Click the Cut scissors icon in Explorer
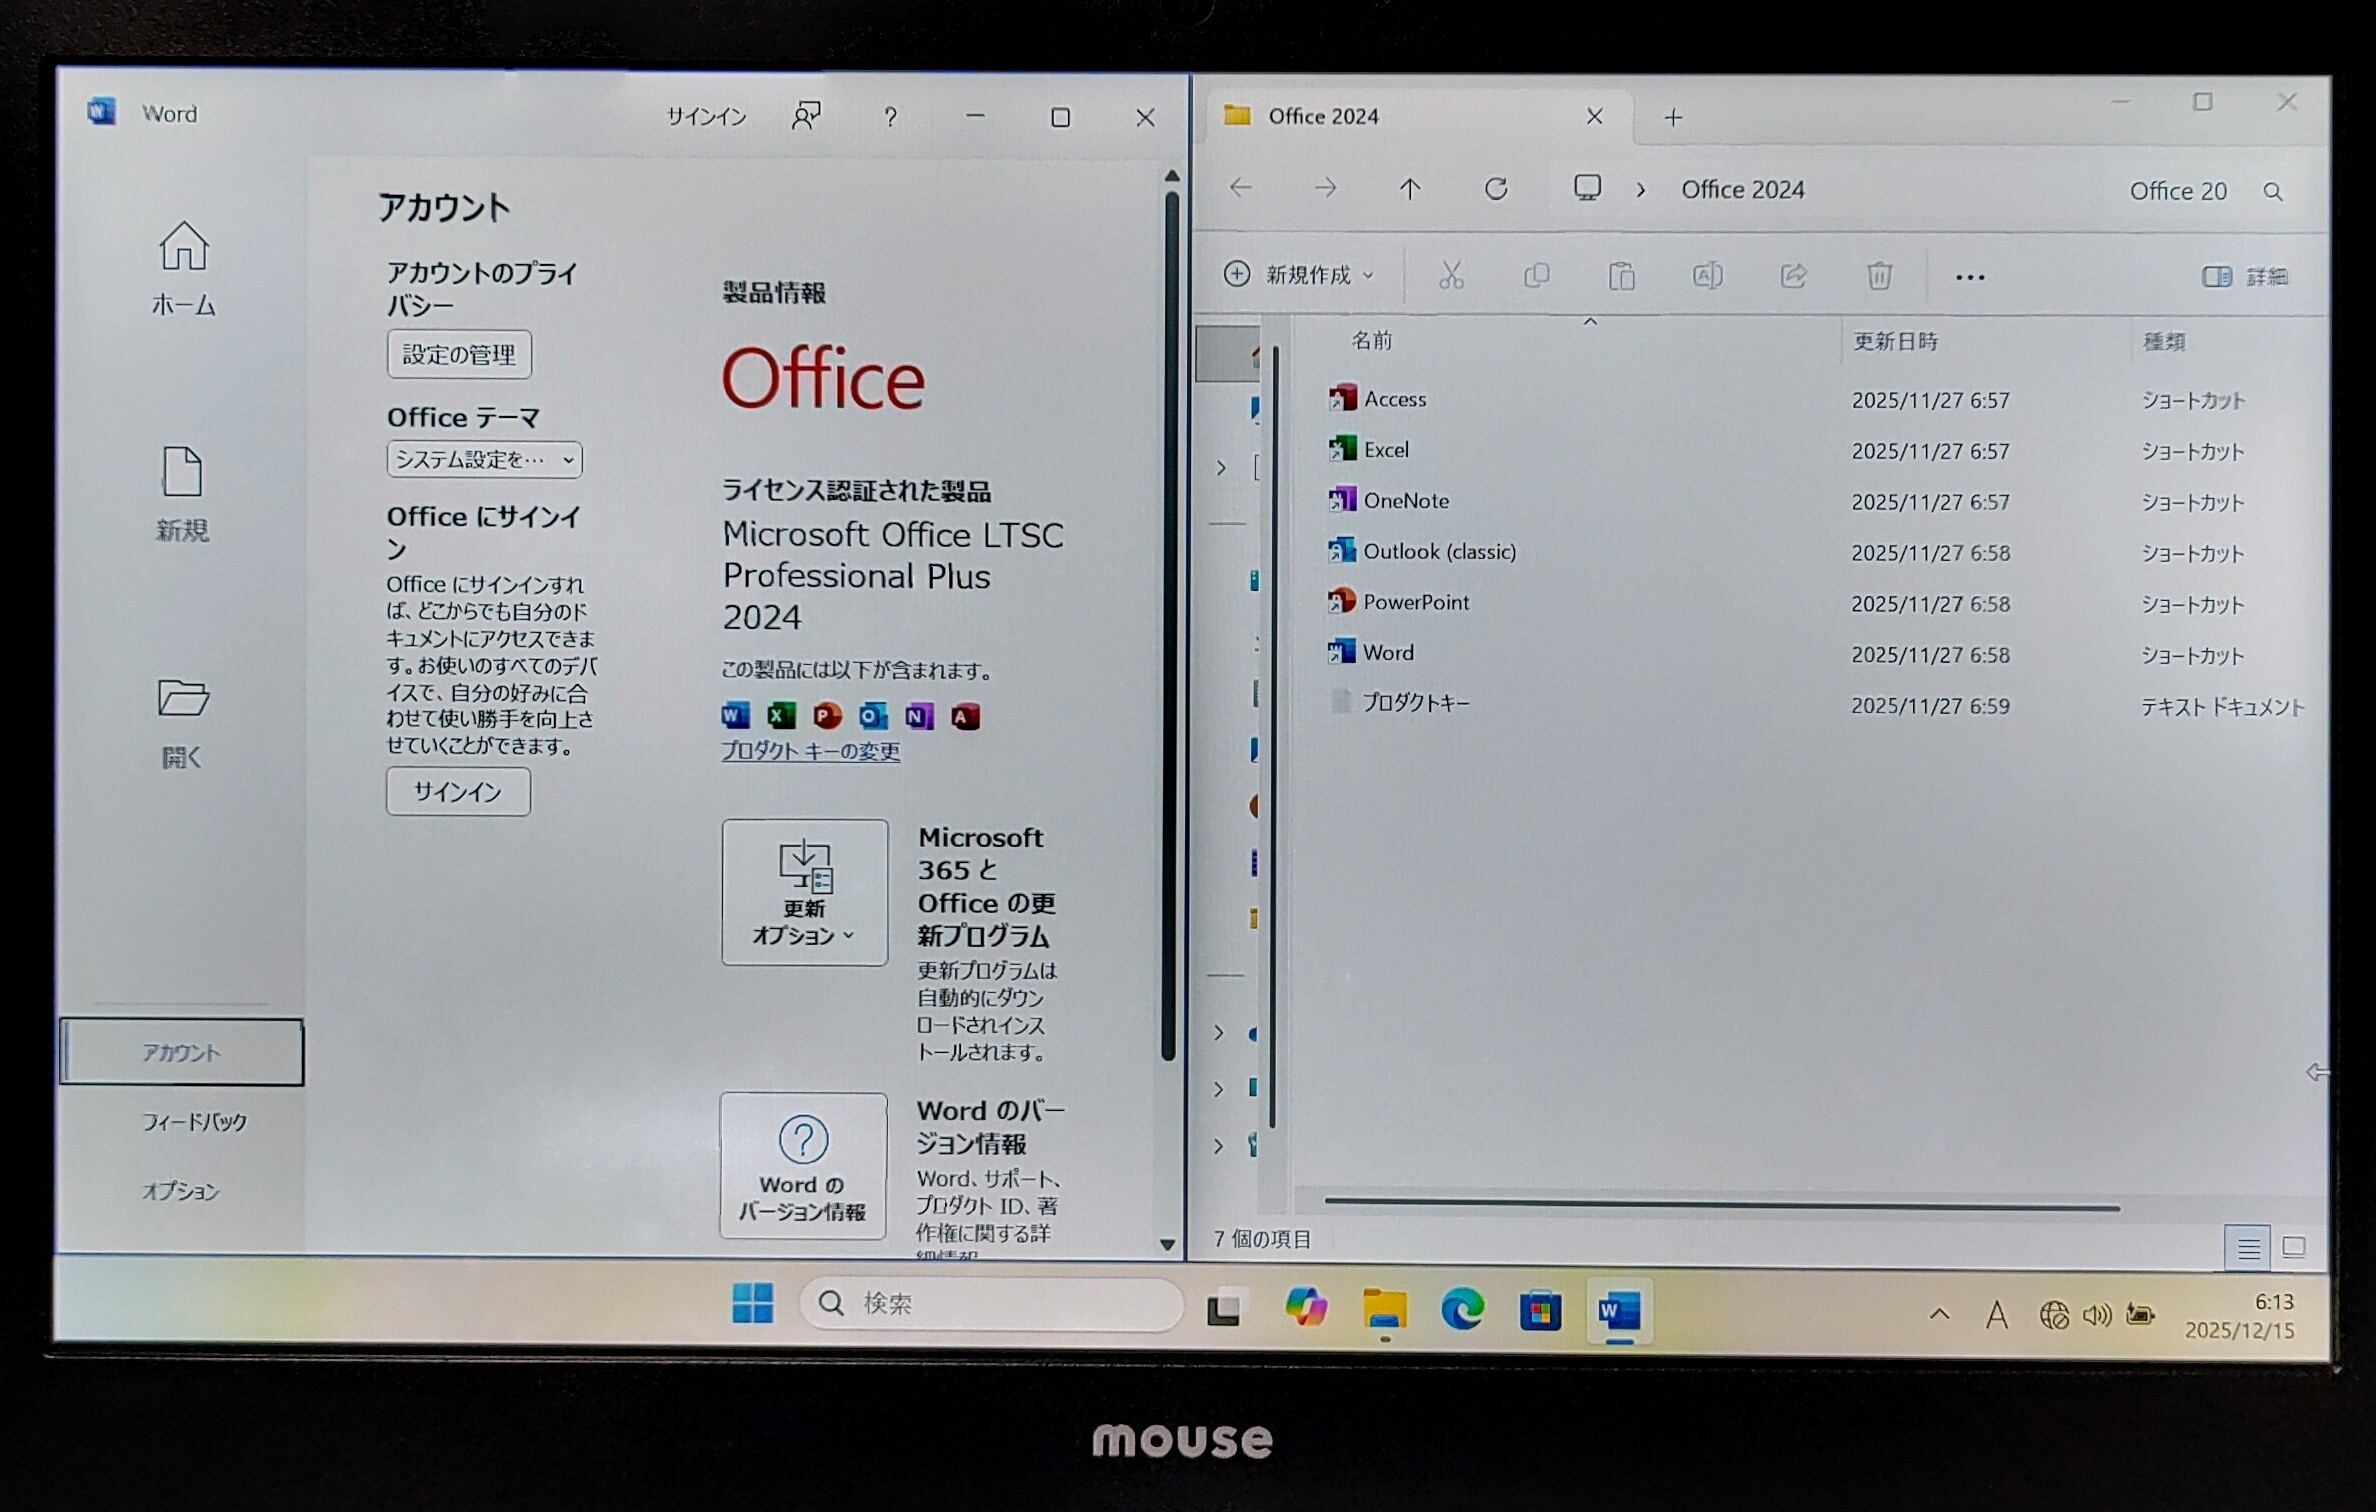Image resolution: width=2376 pixels, height=1512 pixels. pyautogui.click(x=1451, y=275)
